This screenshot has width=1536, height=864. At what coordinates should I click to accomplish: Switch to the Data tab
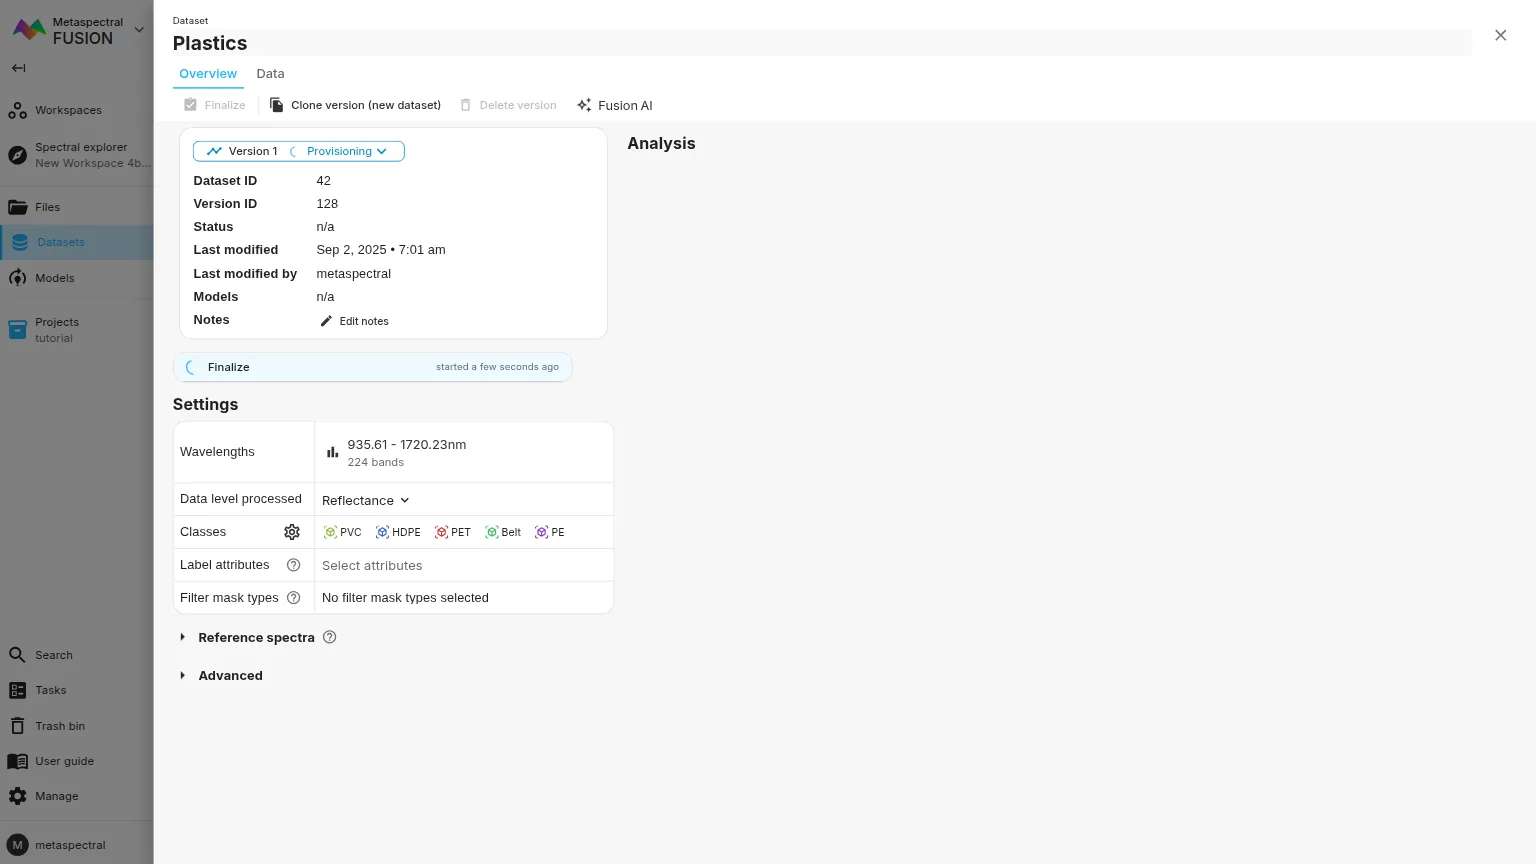(270, 74)
